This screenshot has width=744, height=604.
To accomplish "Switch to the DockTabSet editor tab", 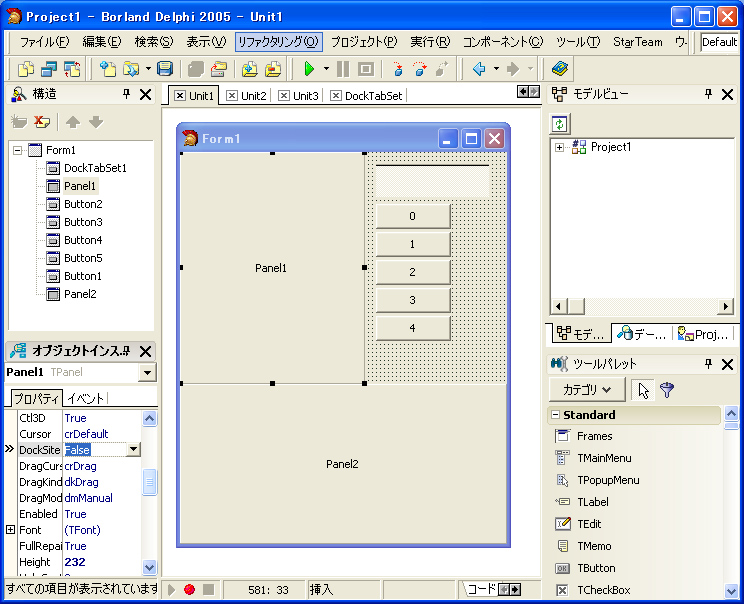I will pyautogui.click(x=367, y=96).
